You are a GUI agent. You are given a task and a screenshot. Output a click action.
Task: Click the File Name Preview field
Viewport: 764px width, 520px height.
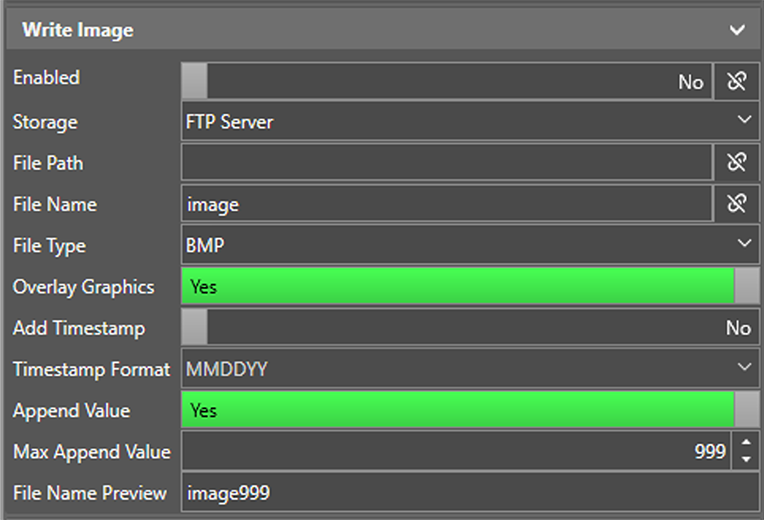(470, 493)
